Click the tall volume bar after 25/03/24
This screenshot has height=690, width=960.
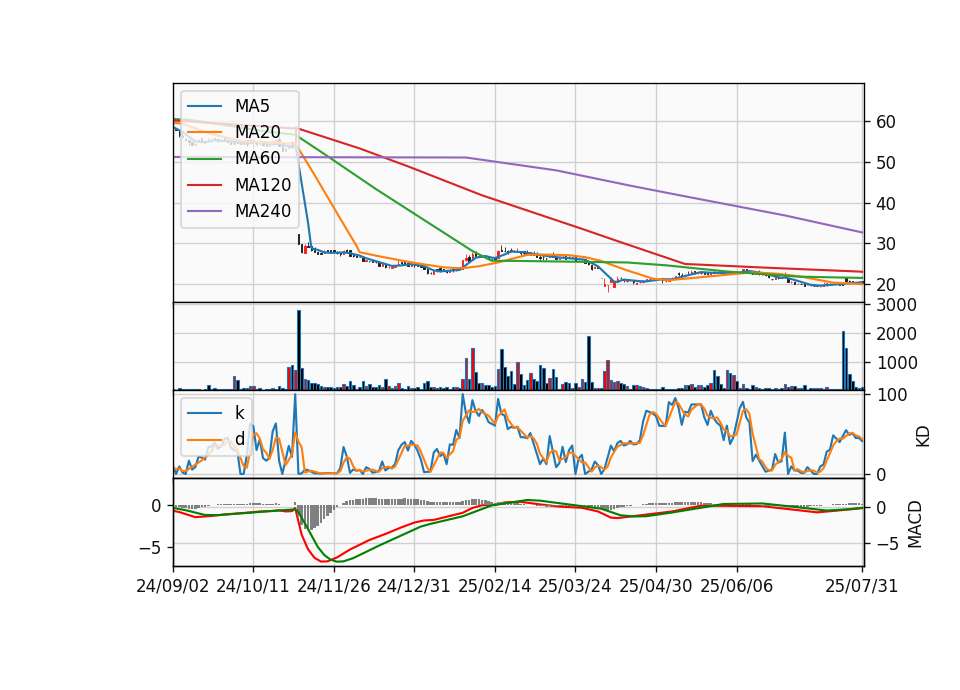(x=589, y=363)
